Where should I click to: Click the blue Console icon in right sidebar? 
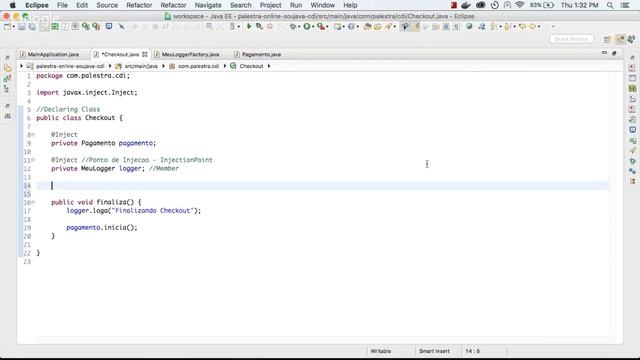(632, 130)
